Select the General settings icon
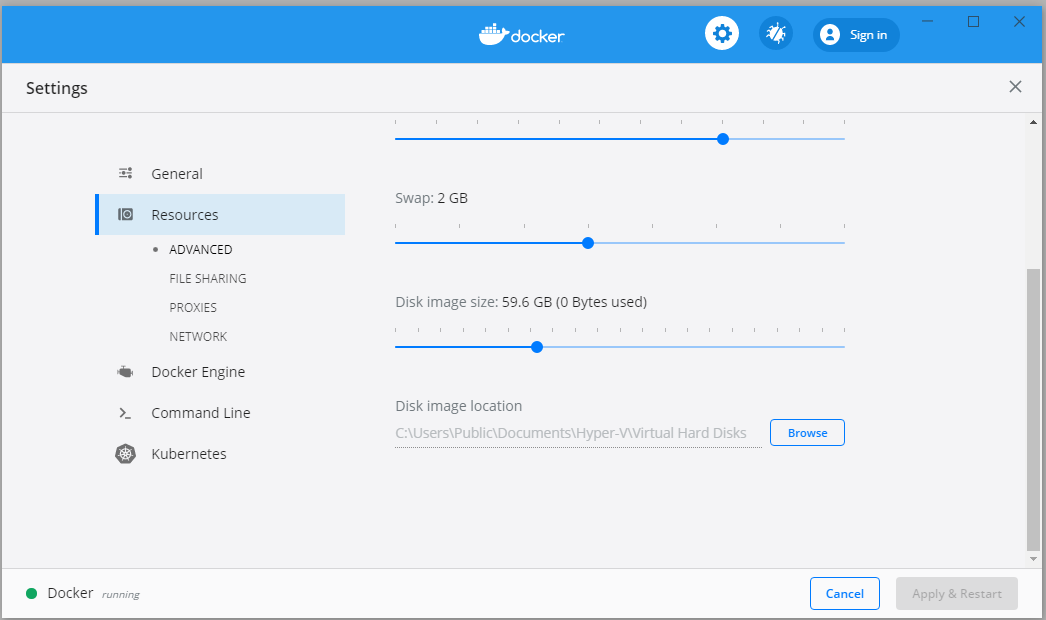The width and height of the screenshot is (1046, 620). click(x=126, y=173)
